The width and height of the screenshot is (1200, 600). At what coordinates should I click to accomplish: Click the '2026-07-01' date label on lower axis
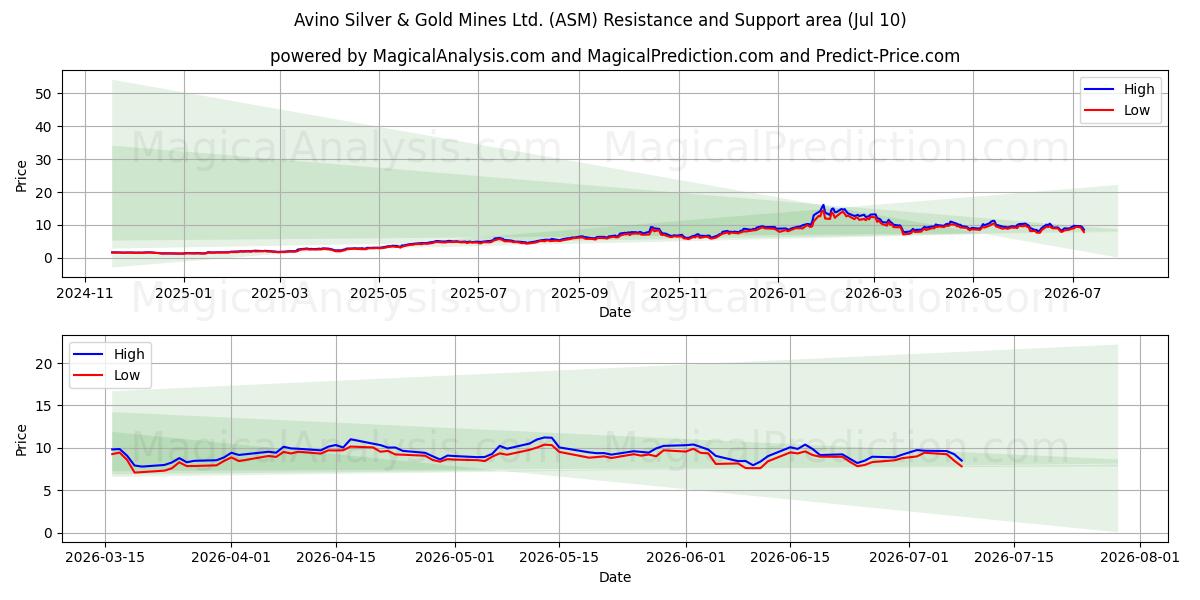(910, 558)
